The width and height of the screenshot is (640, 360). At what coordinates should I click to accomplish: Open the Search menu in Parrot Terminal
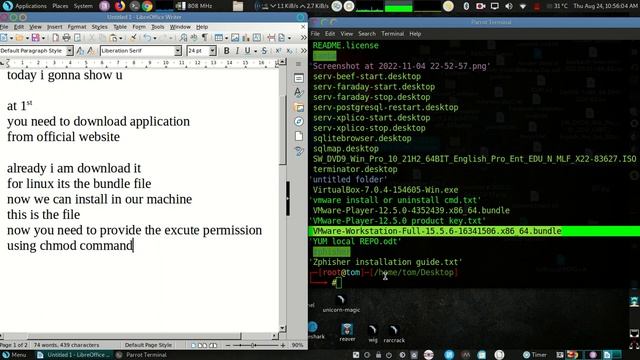(x=367, y=34)
